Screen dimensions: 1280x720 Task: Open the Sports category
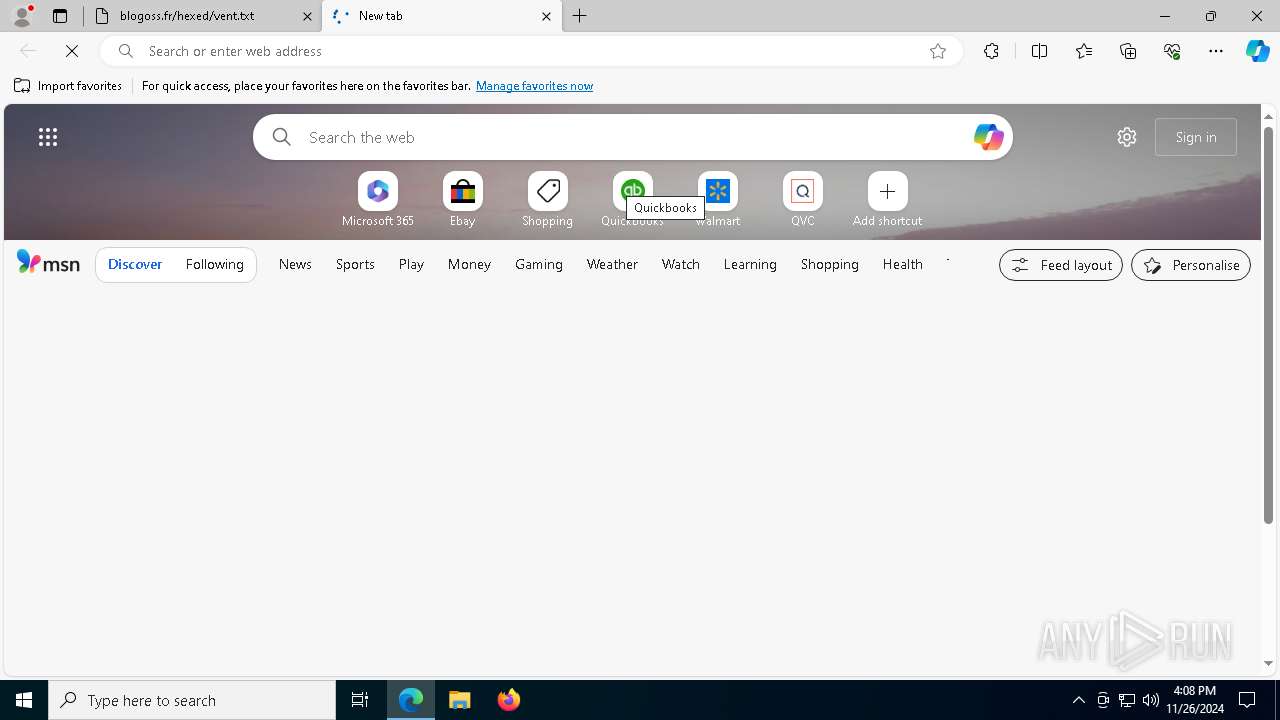[x=355, y=264]
